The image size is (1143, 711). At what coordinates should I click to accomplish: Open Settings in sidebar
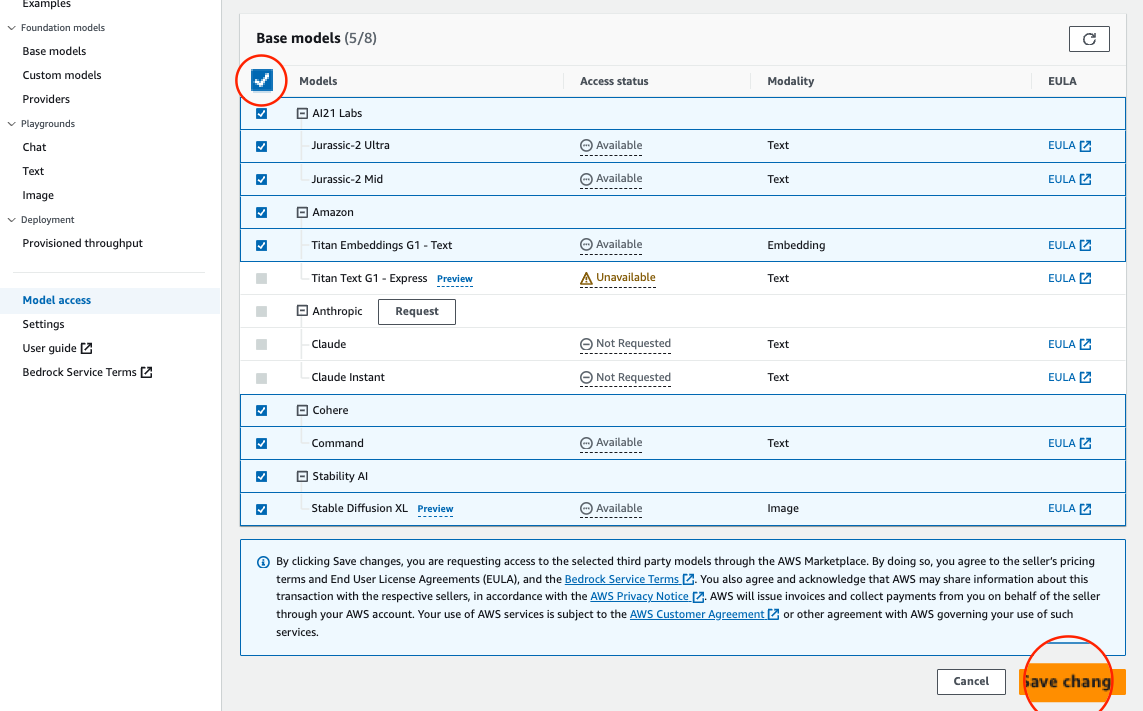(x=43, y=325)
